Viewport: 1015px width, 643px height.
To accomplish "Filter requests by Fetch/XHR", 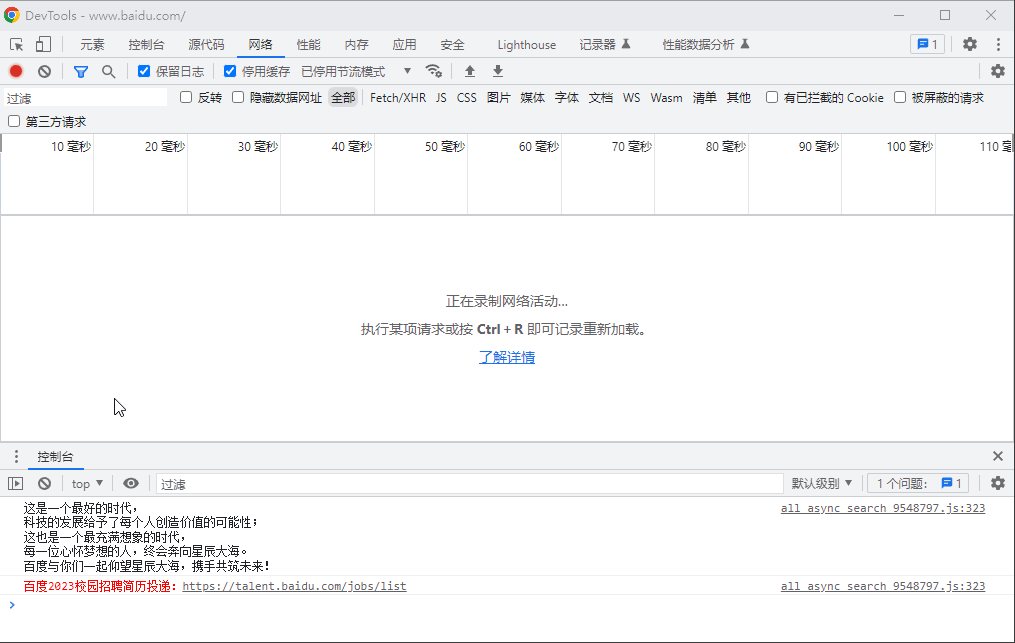I will coord(397,98).
